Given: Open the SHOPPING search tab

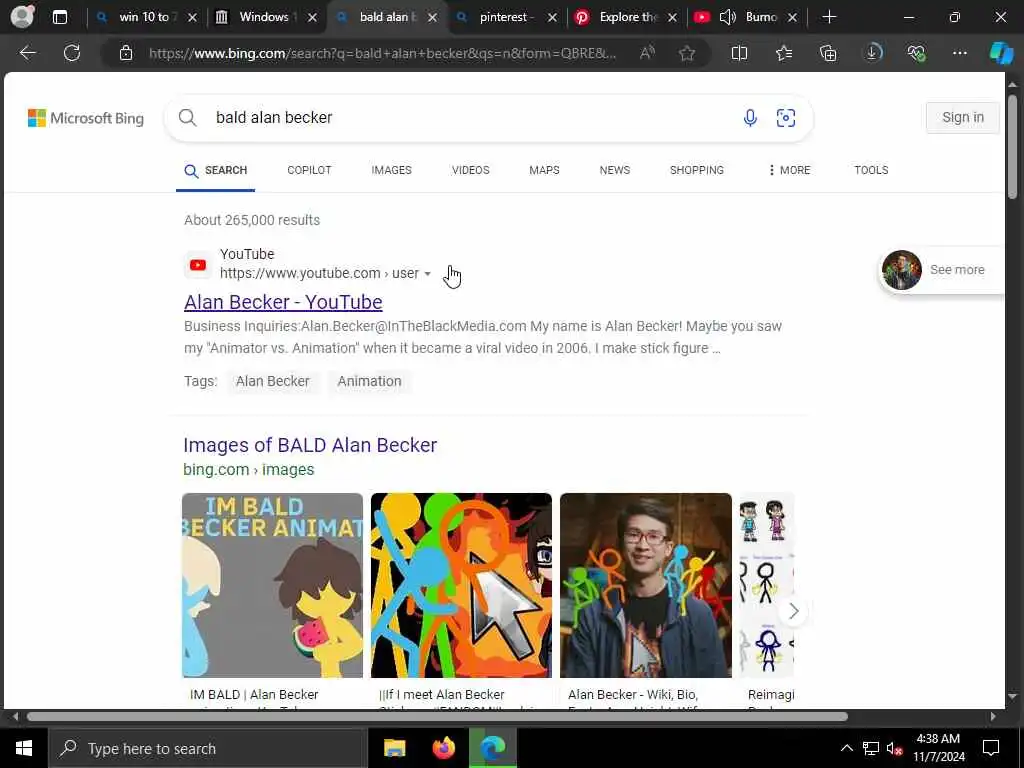Looking at the screenshot, I should click(697, 170).
